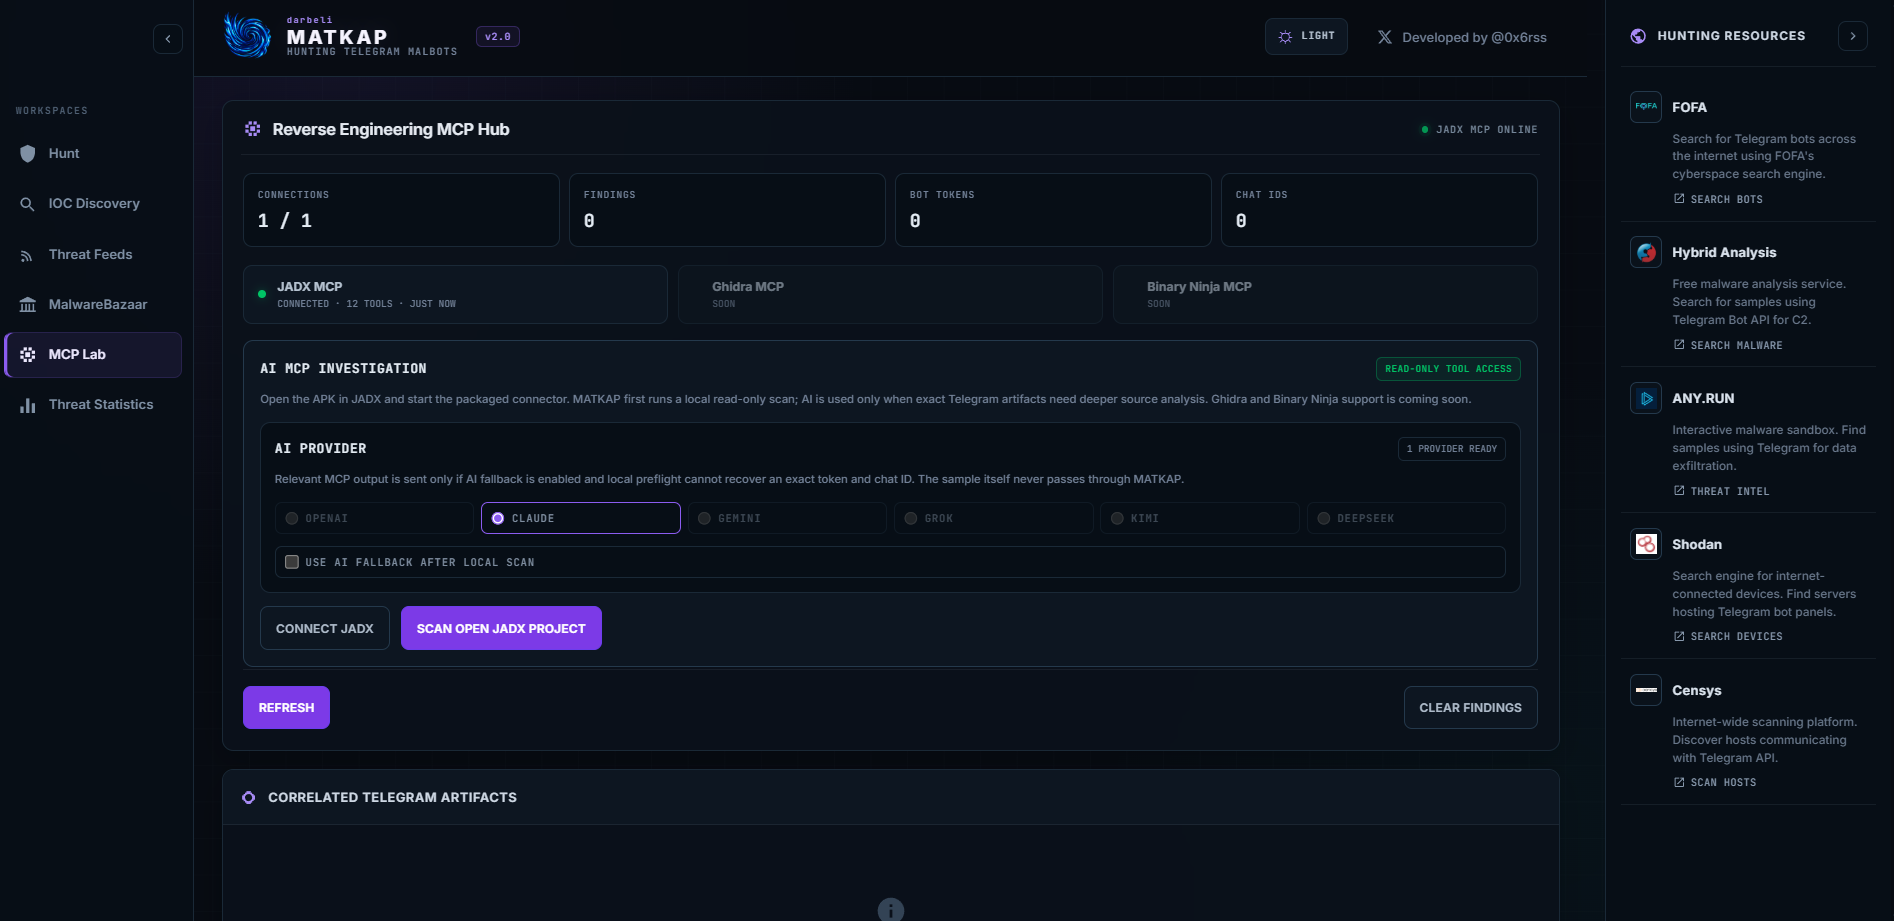Click the Connections stat card
Screen dimensions: 1894x921
401,210
